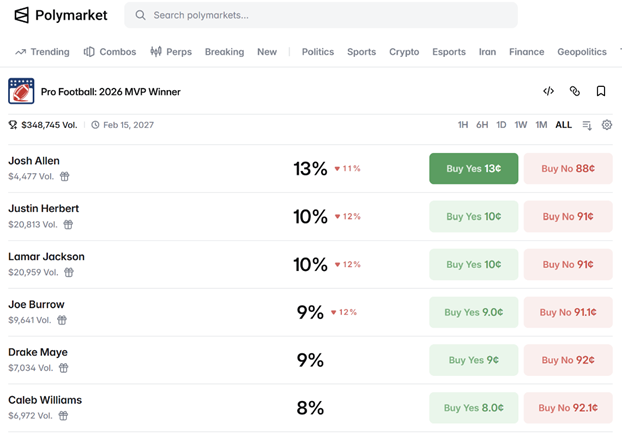Click Buy Yes 8.0¢ for Caleb Williams

474,408
